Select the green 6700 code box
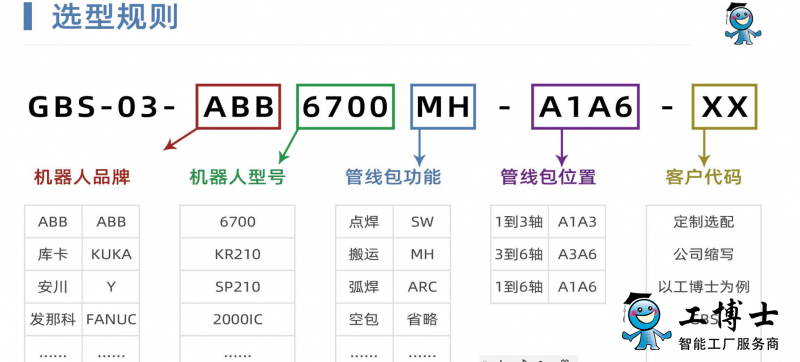The width and height of the screenshot is (800, 362). point(345,107)
